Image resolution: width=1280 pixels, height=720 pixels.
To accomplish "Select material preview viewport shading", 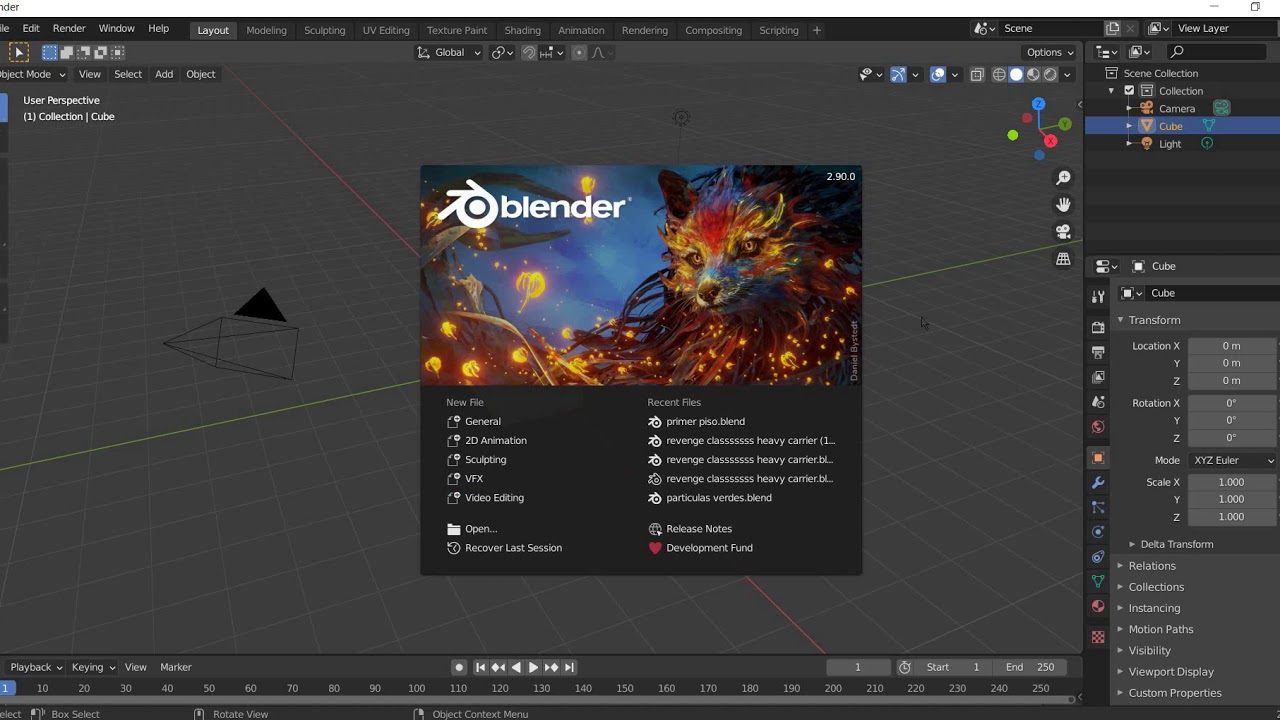I will (1033, 74).
